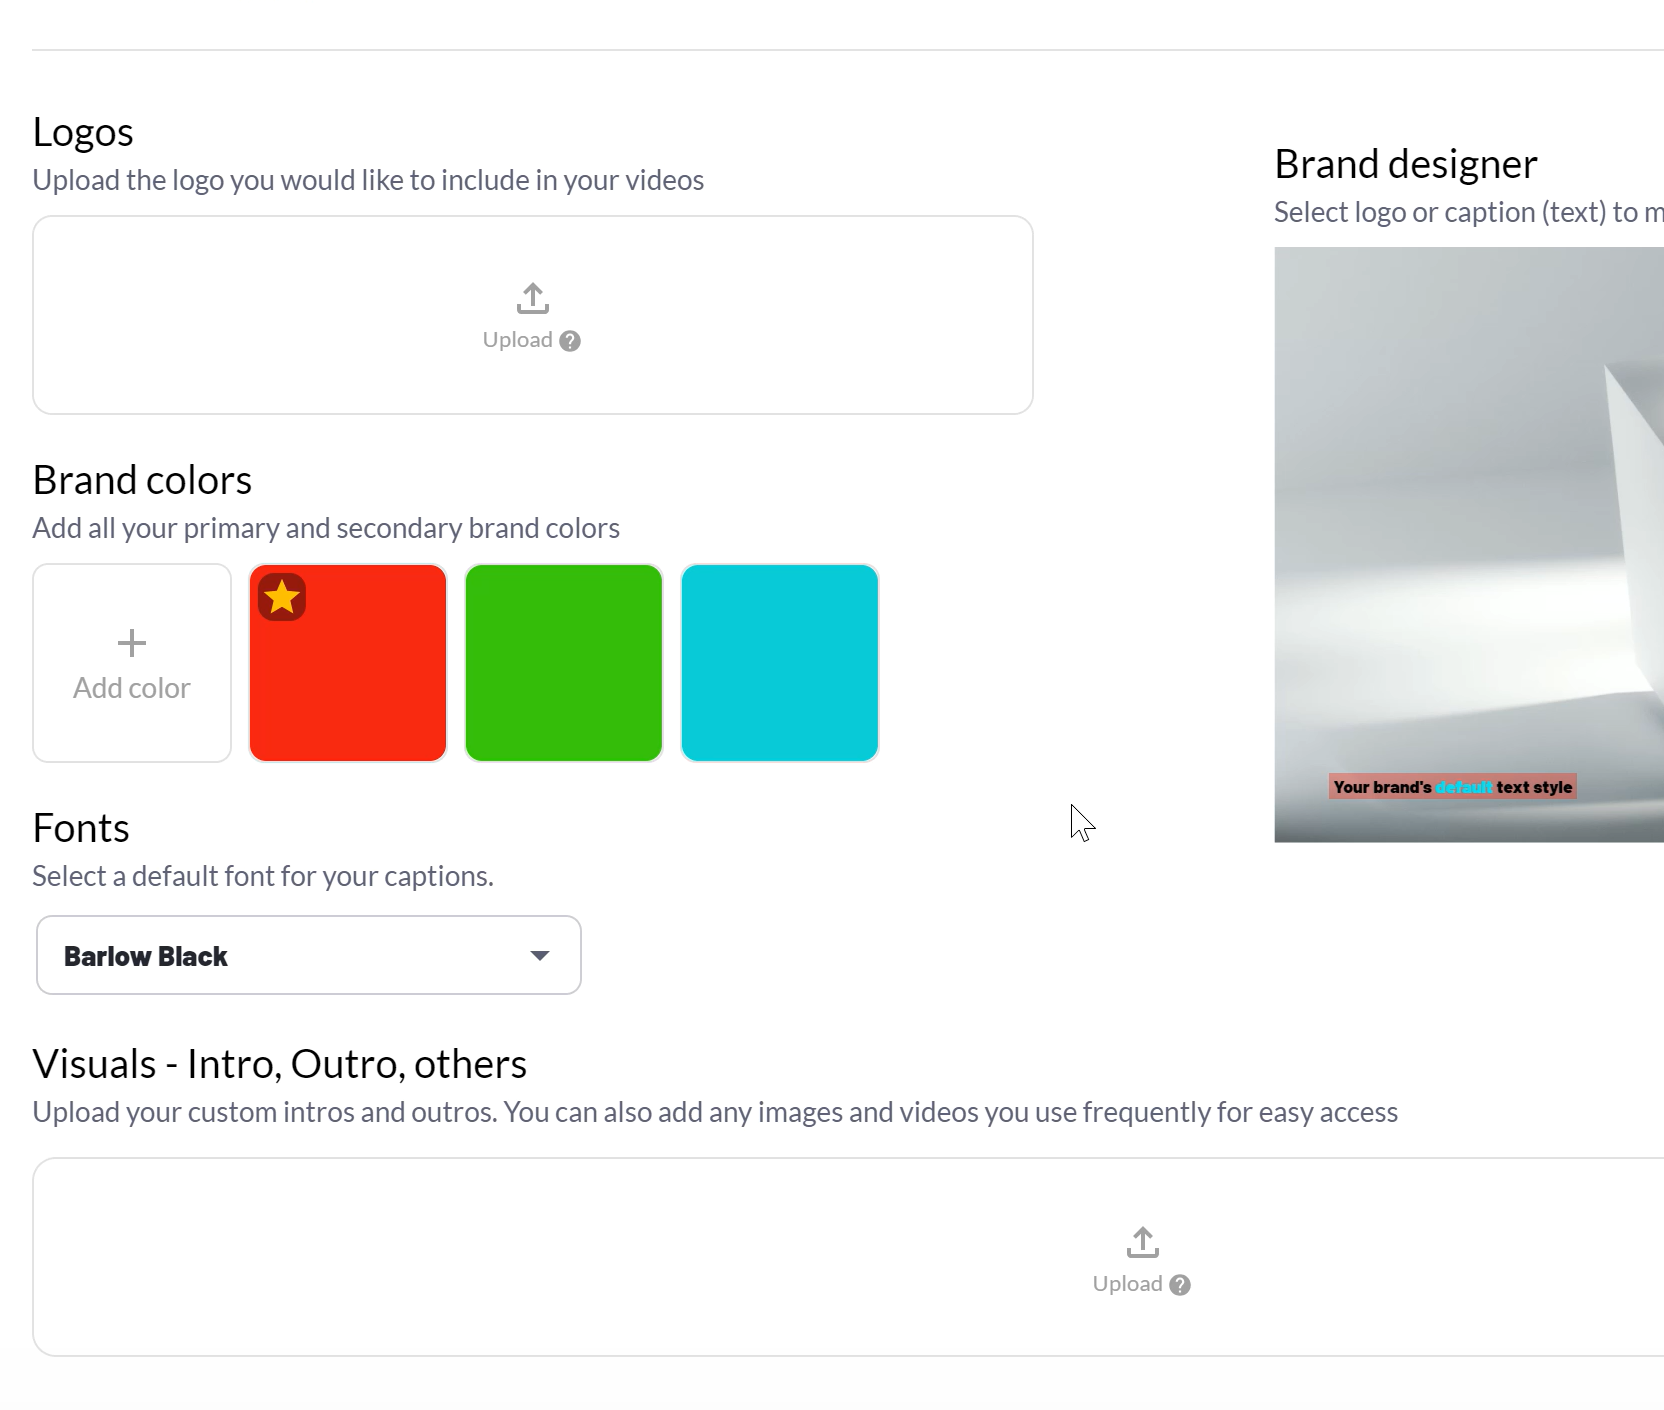The height and width of the screenshot is (1410, 1664).
Task: Click the help question mark beside Visuals Upload
Action: (1180, 1285)
